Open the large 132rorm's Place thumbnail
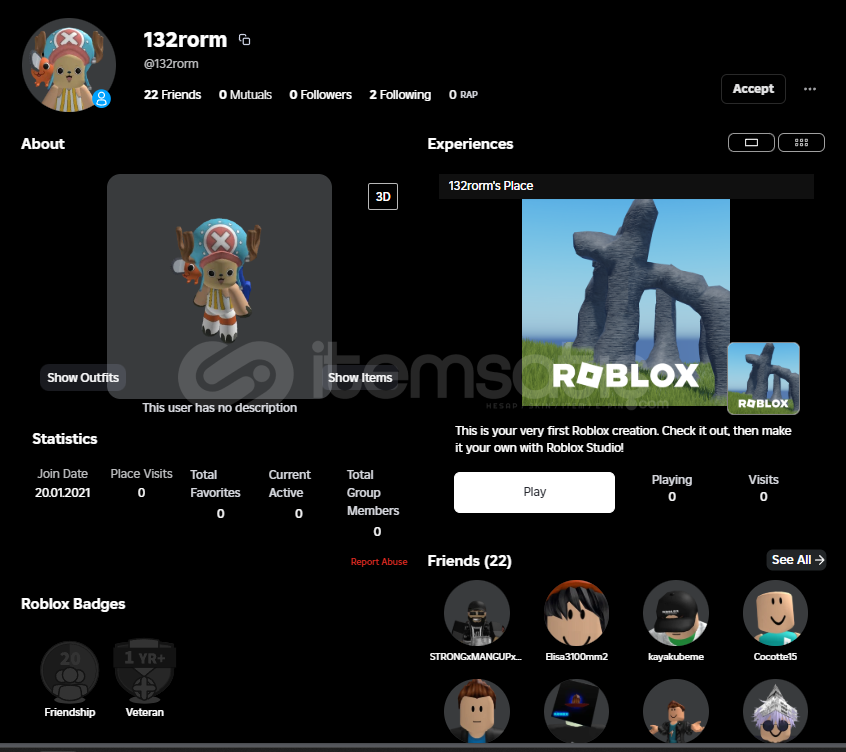Screen dimensions: 846x752 626,302
